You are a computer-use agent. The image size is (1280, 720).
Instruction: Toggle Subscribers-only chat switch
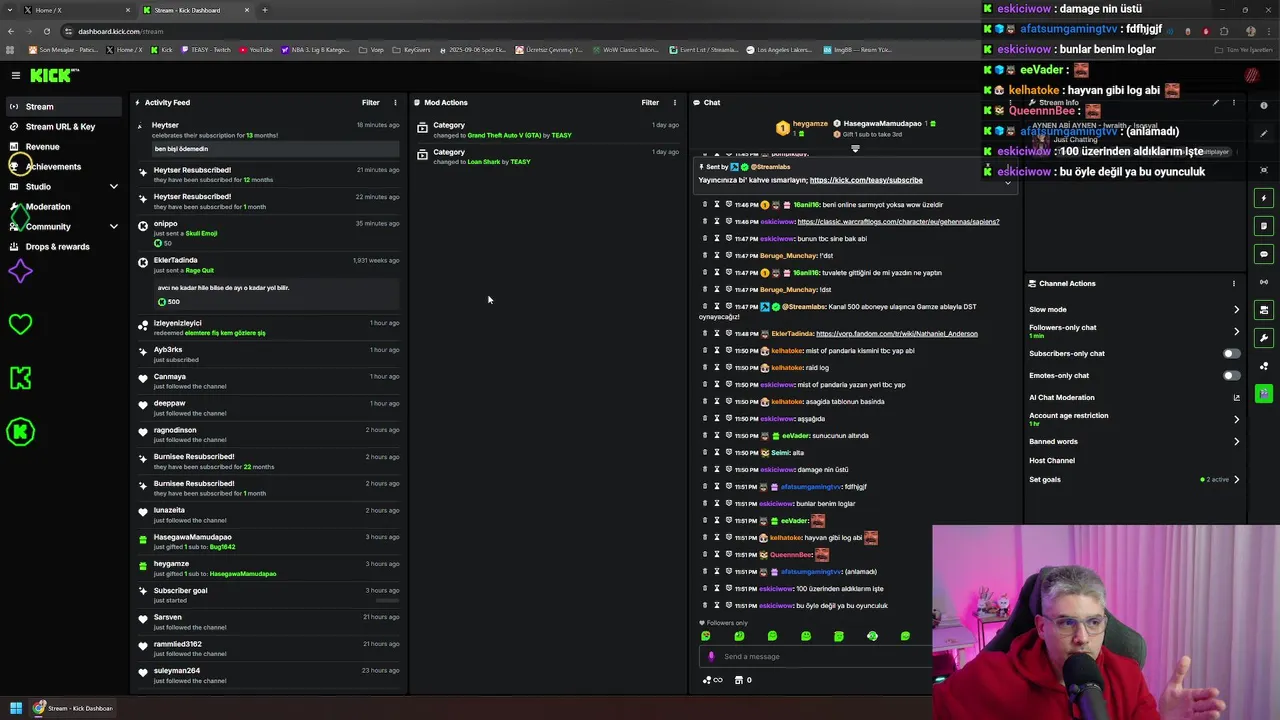[1231, 353]
